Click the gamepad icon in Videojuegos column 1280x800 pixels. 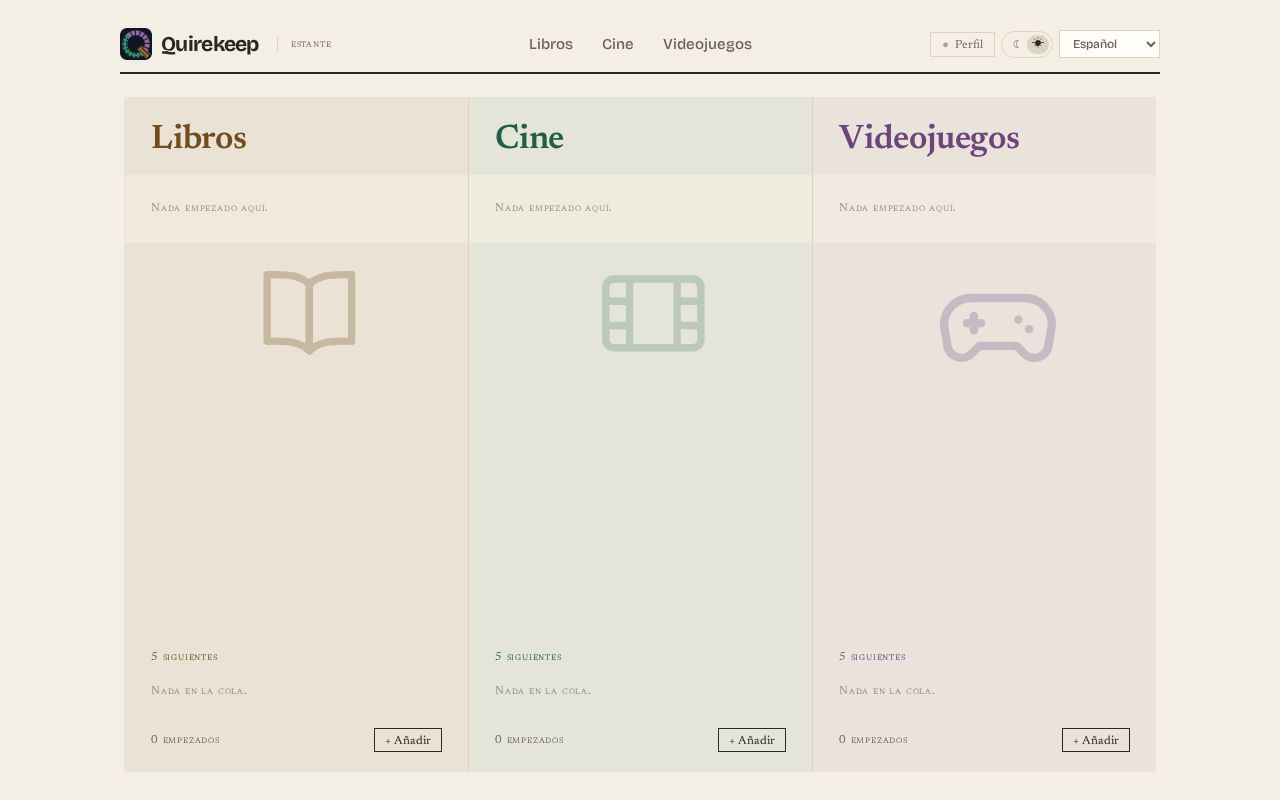tap(997, 327)
